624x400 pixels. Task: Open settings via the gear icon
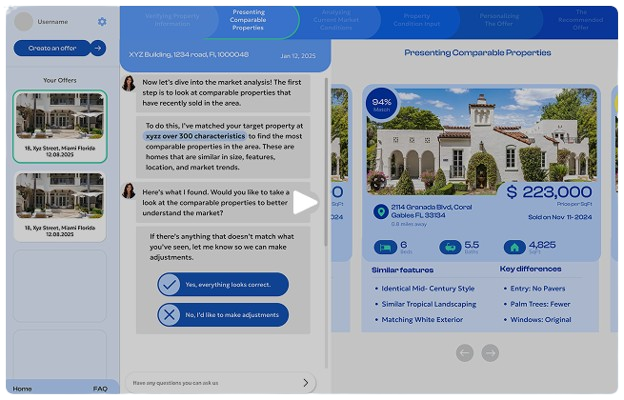point(102,21)
